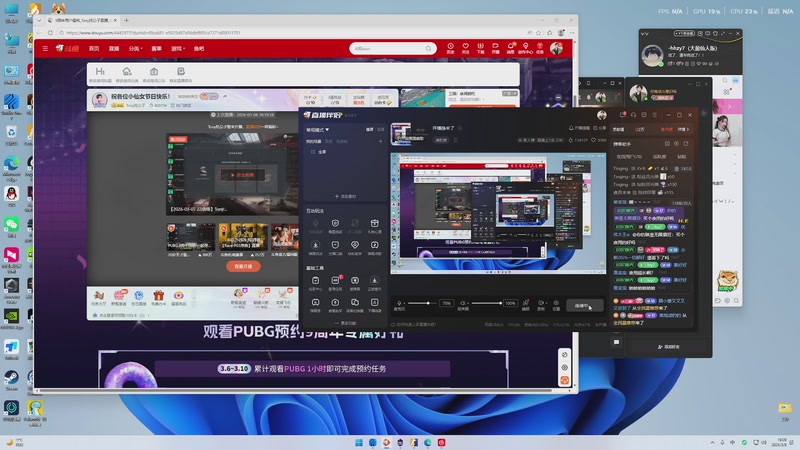Click 分享 share in streaming app
Viewport: 800px width, 450px height.
(599, 128)
